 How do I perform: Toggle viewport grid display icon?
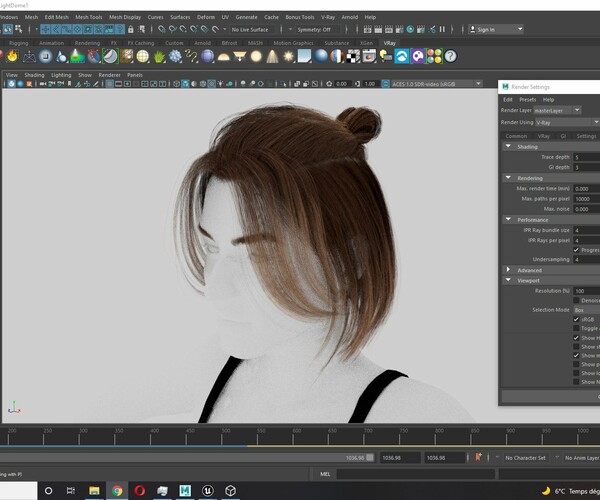click(109, 84)
